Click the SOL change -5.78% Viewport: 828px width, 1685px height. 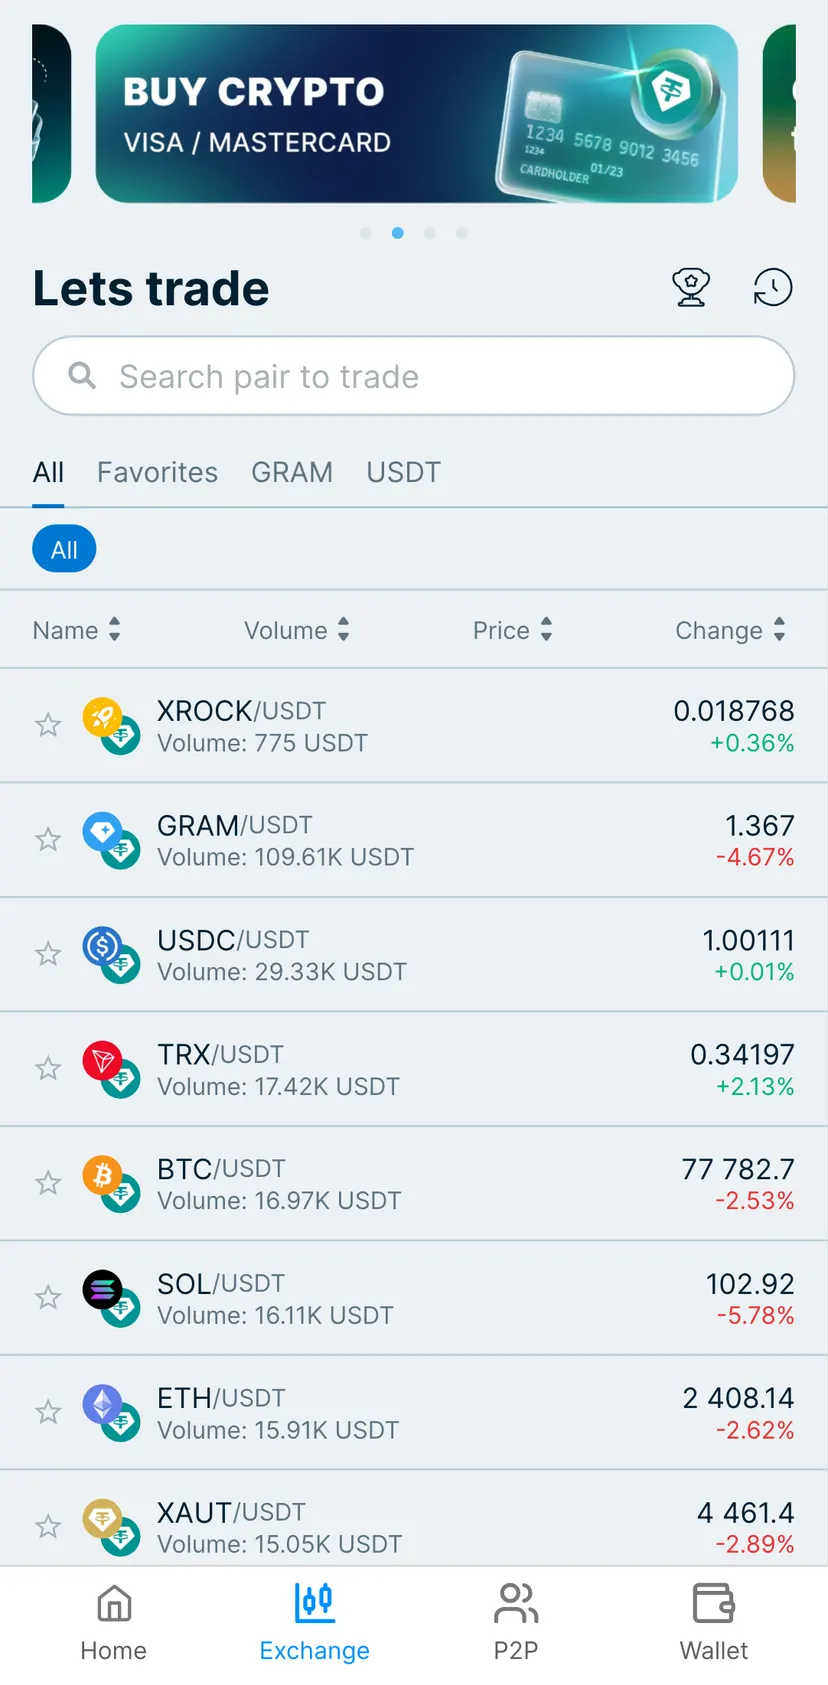click(x=756, y=1315)
